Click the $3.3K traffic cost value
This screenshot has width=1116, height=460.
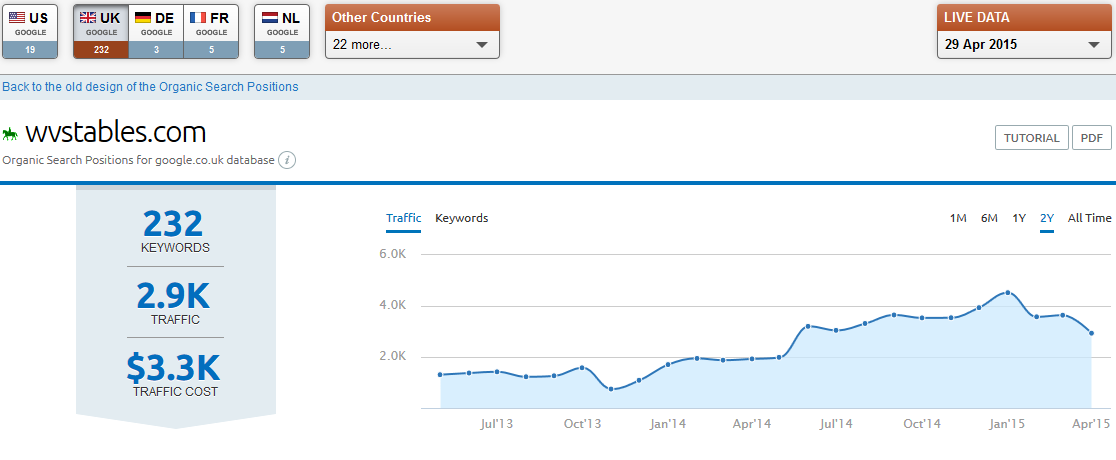174,367
